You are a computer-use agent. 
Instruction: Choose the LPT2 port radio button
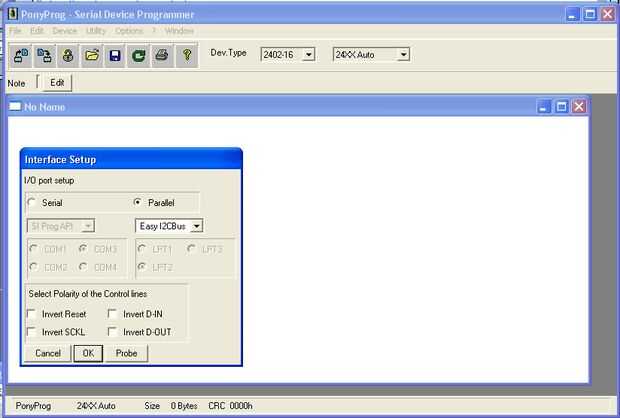[142, 267]
